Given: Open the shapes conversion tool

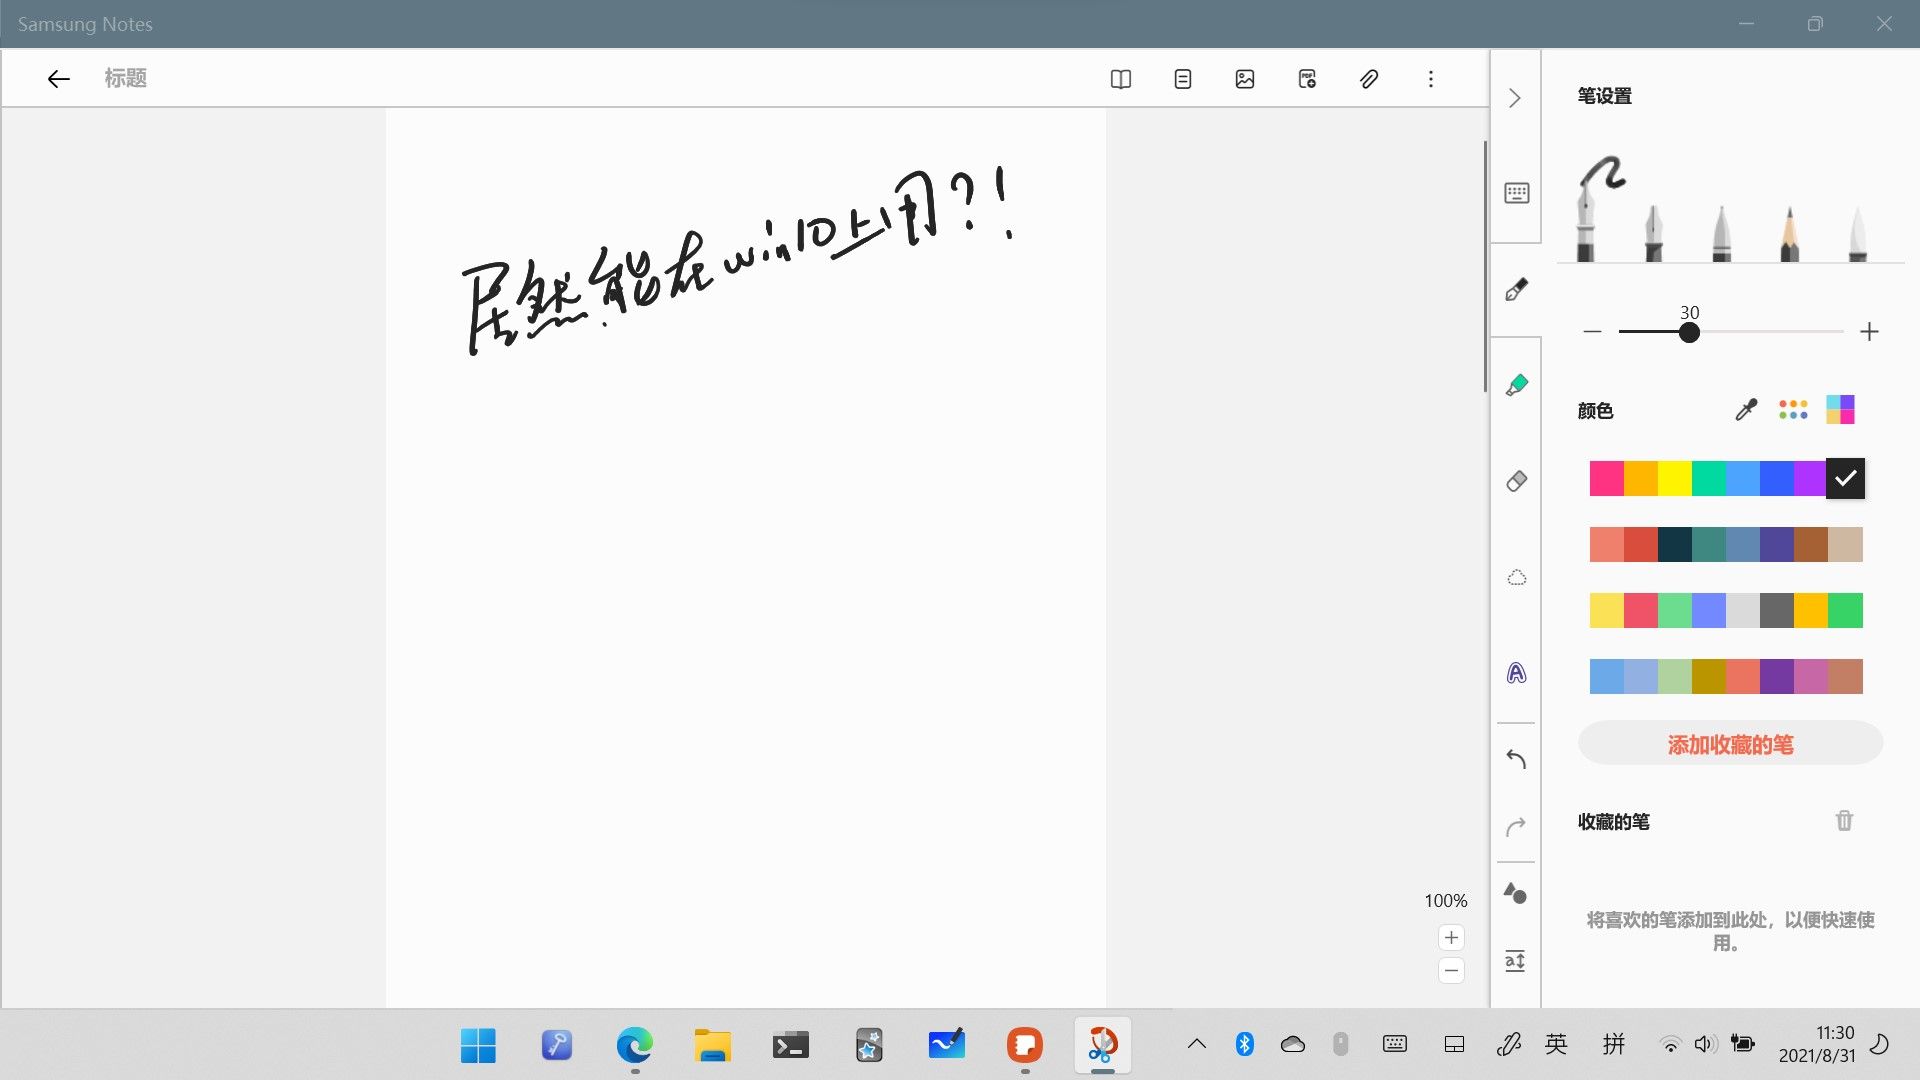Looking at the screenshot, I should (x=1516, y=893).
